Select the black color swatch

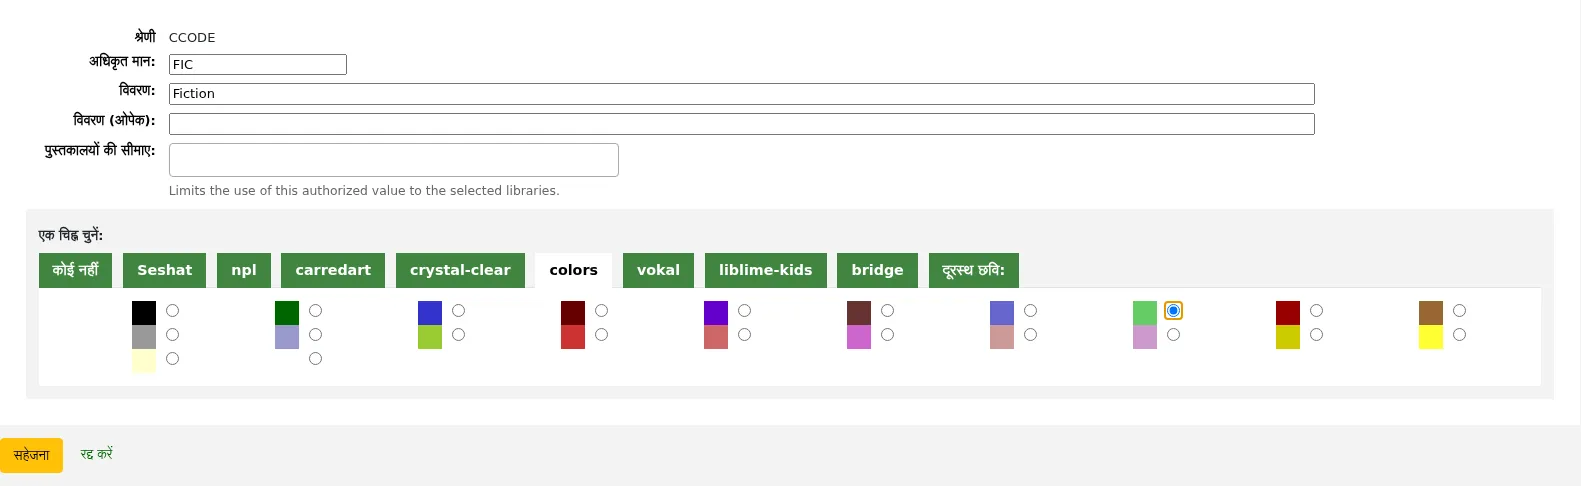(144, 313)
